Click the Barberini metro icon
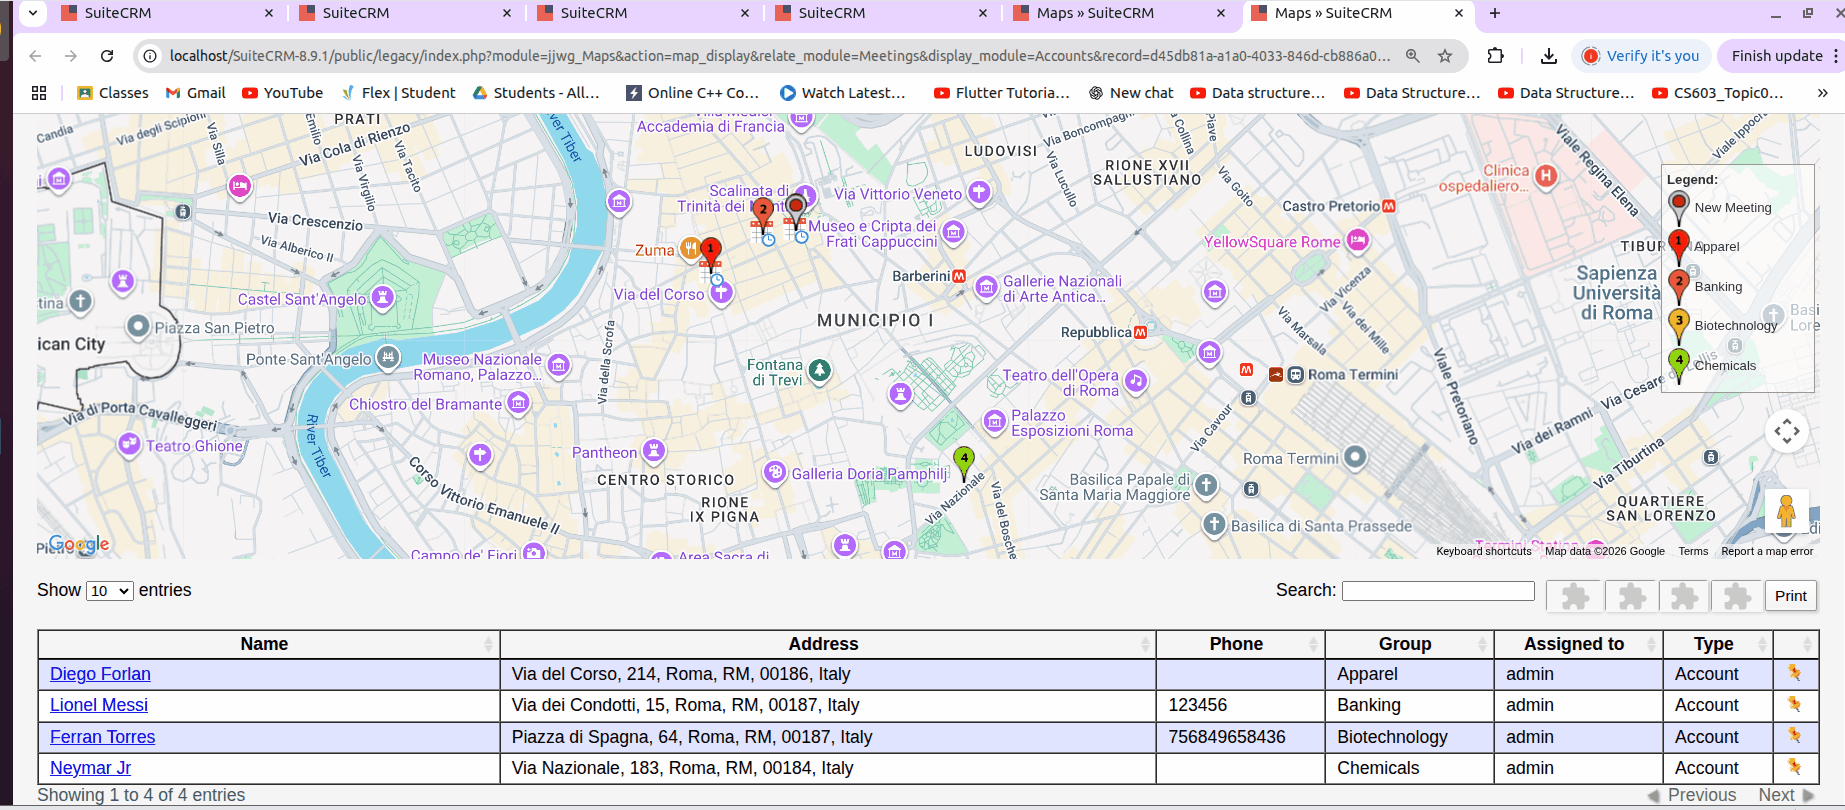This screenshot has height=810, width=1845. pyautogui.click(x=959, y=276)
